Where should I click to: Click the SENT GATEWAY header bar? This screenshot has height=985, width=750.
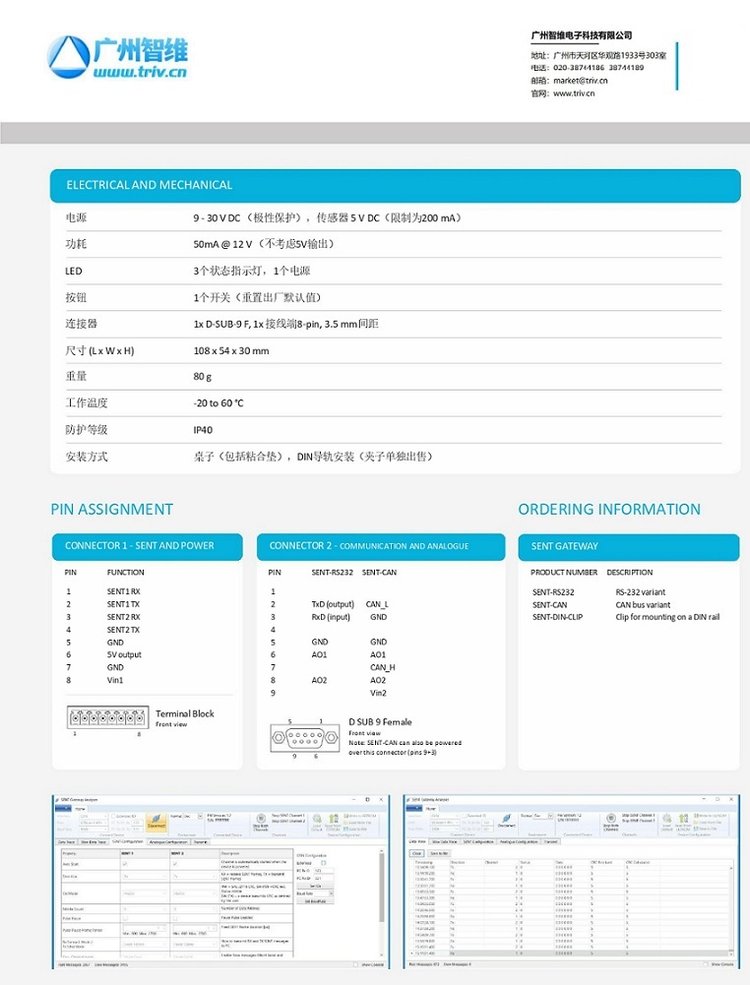pos(629,547)
